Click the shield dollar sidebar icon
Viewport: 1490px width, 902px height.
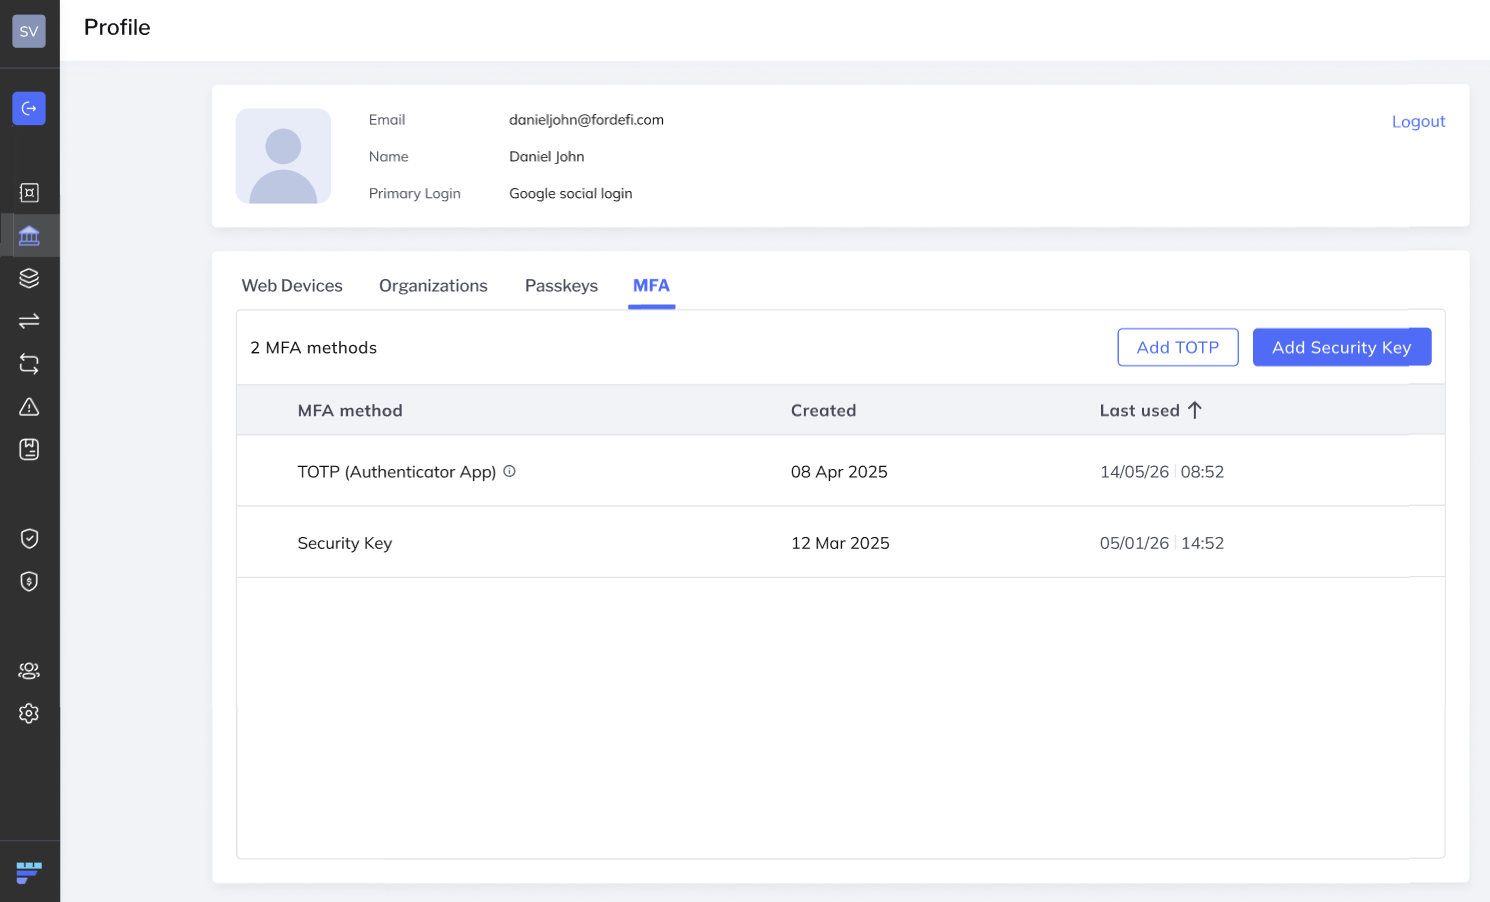(29, 582)
